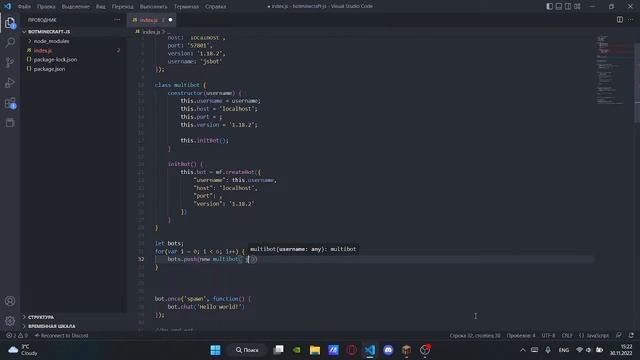Open the Выделение menu

coord(76,7)
